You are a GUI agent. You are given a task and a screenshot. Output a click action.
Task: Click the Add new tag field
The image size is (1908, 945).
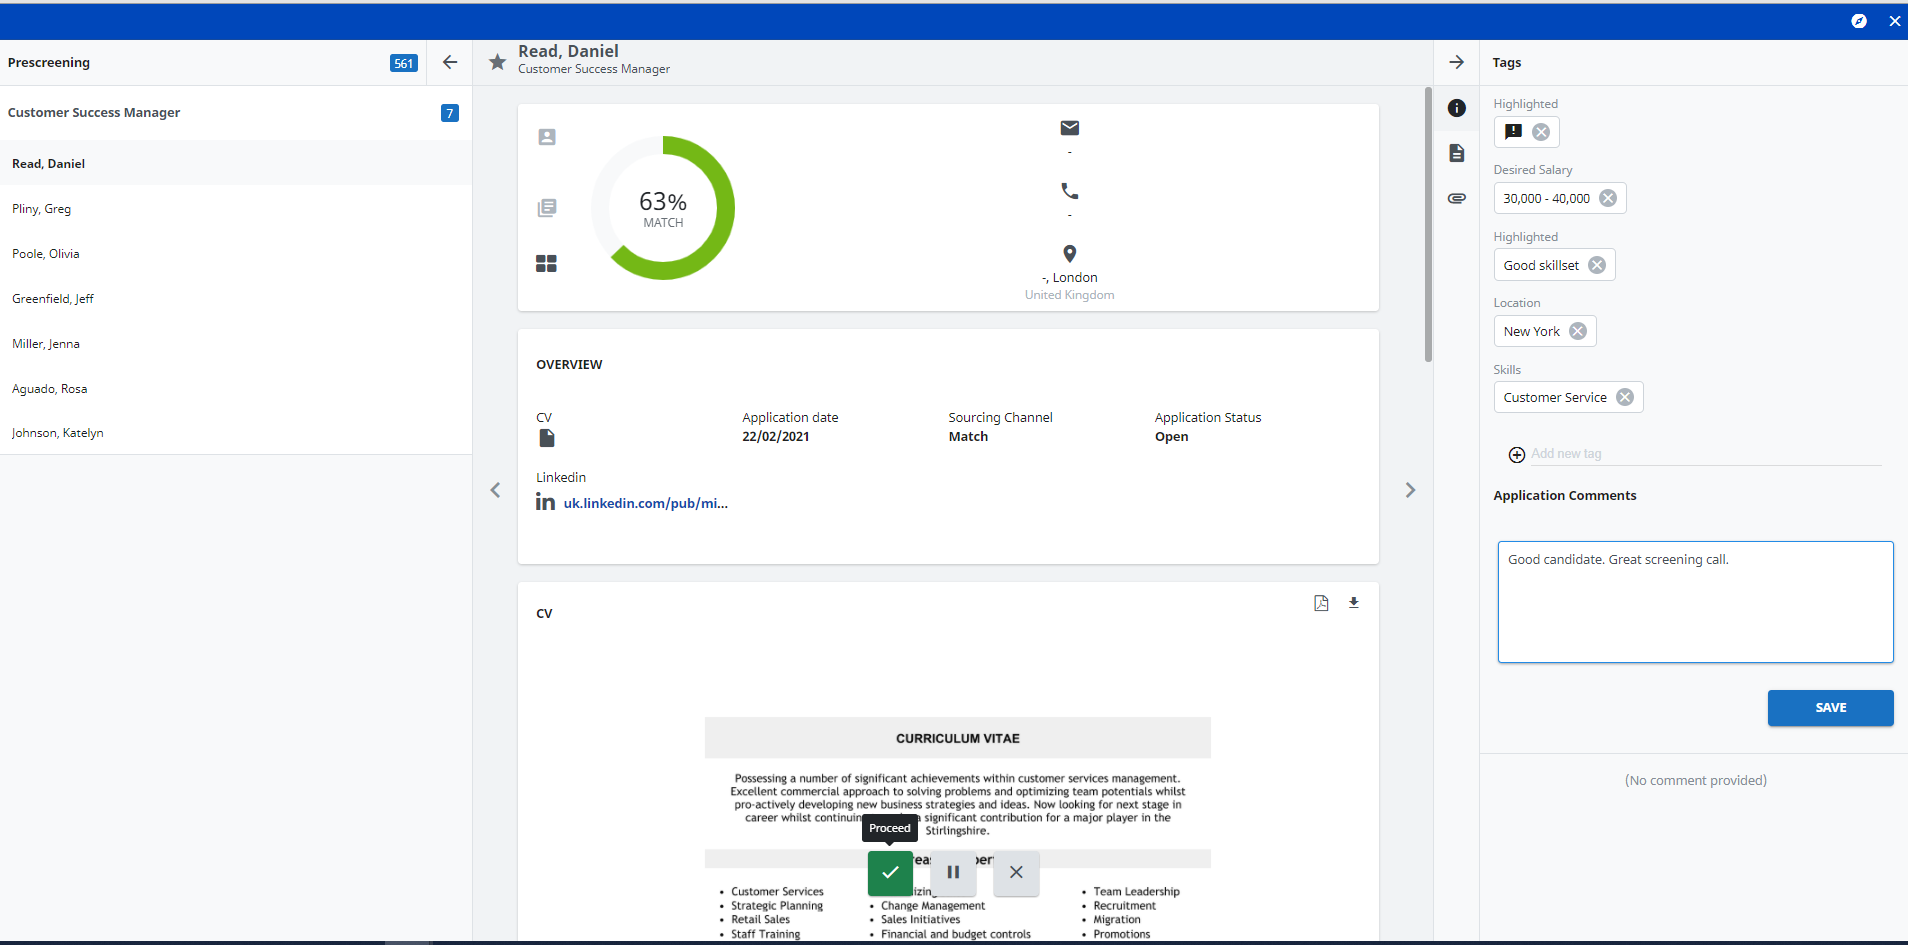point(1705,454)
